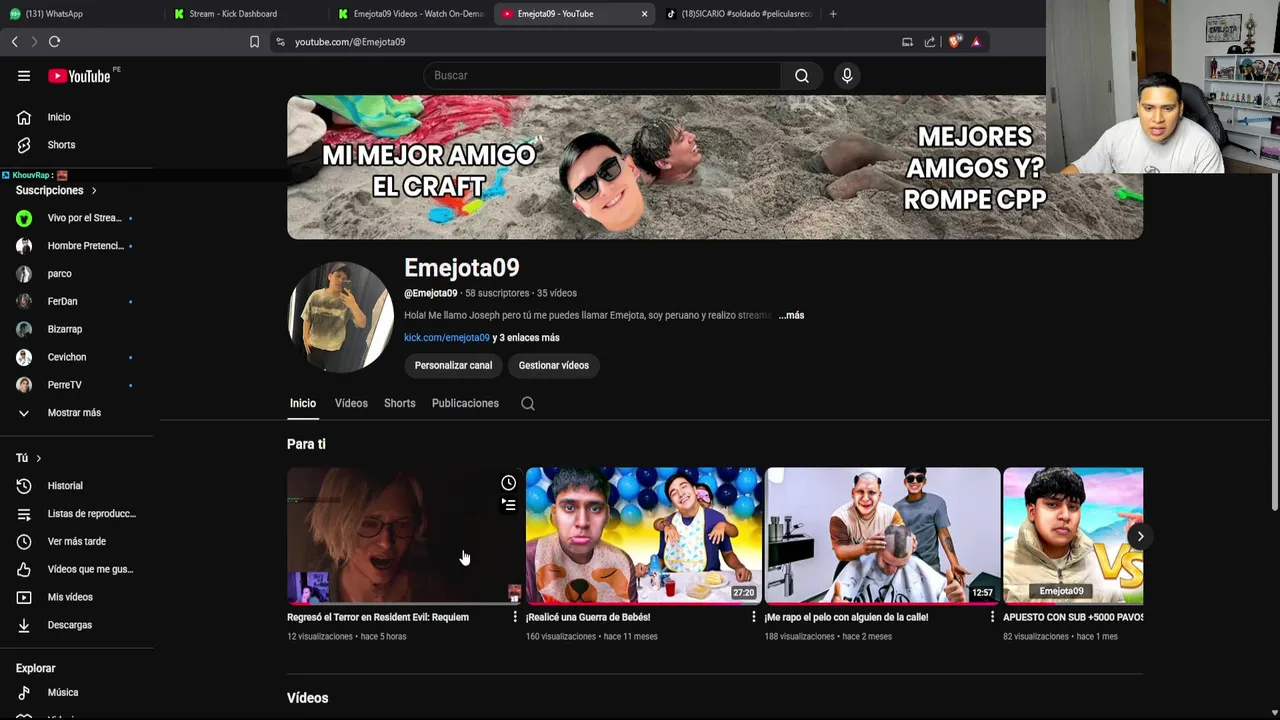The height and width of the screenshot is (720, 1280).
Task: Close the Emejota09 YouTube tab
Action: point(644,14)
